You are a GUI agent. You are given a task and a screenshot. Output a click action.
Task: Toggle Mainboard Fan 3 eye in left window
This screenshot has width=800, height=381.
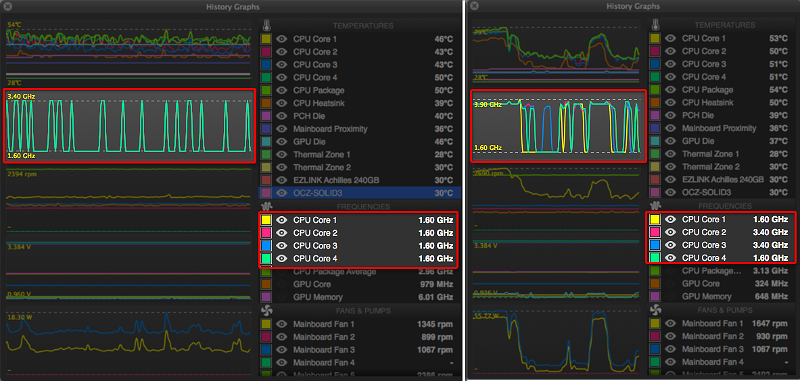[x=281, y=350]
